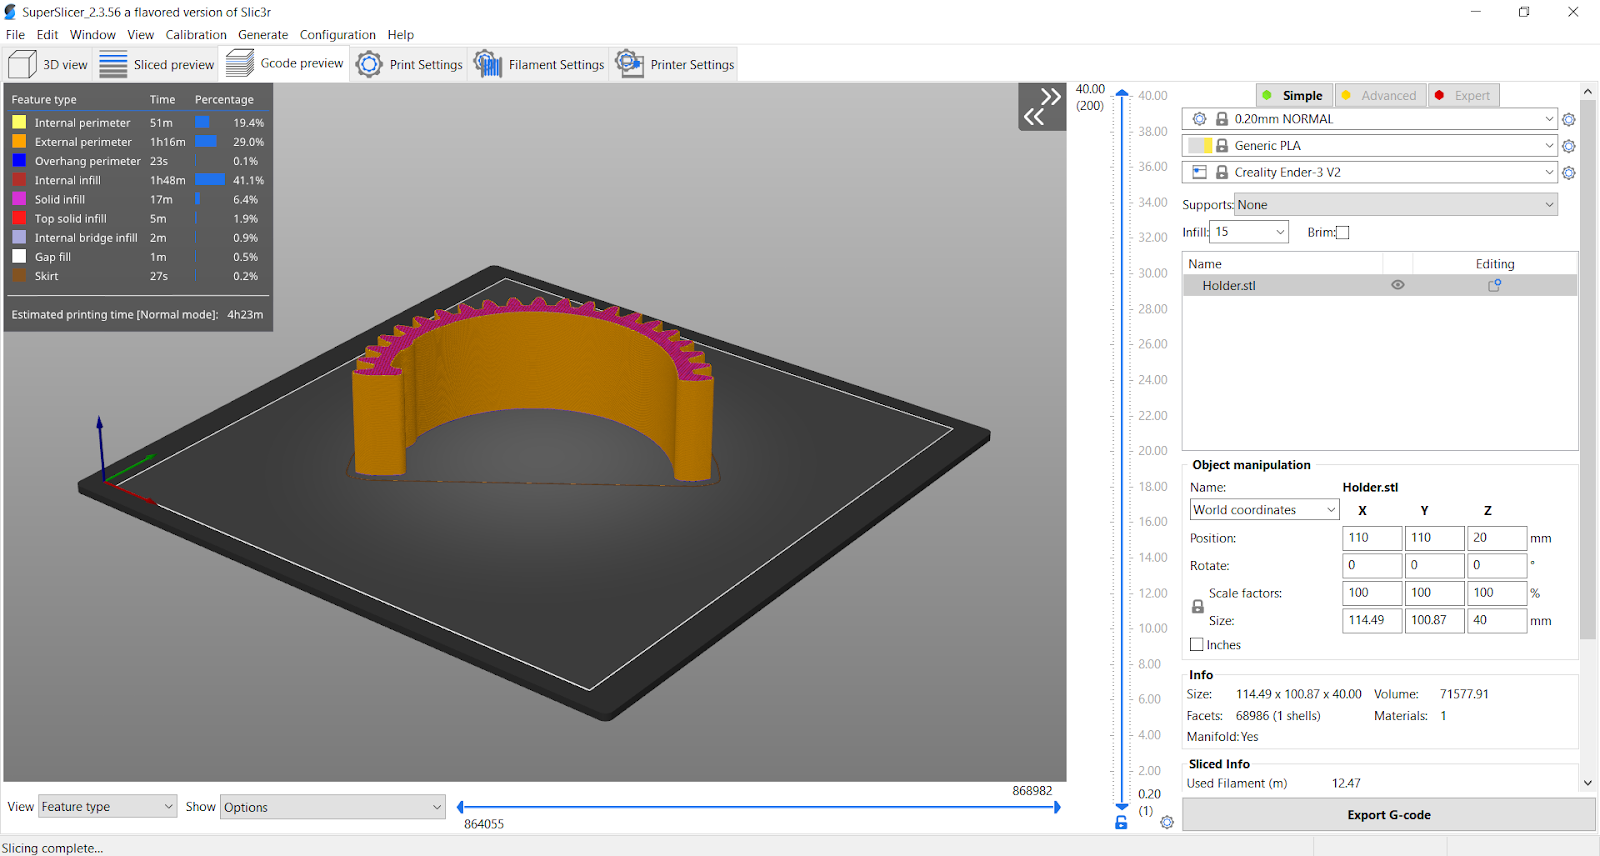Open Filament Settings tab

click(x=539, y=65)
